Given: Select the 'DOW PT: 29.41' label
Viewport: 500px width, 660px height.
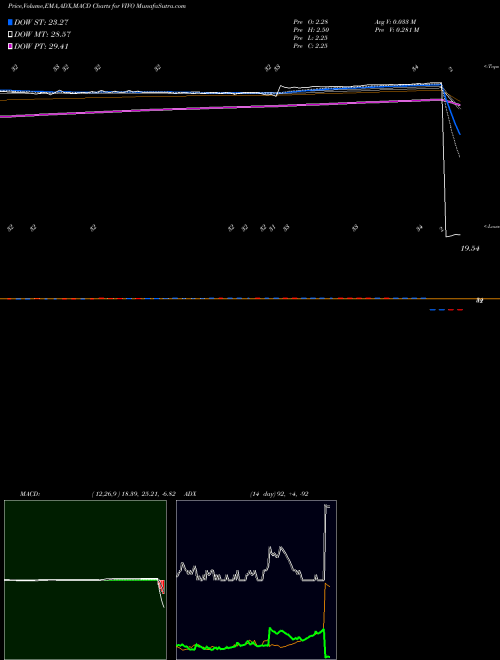Looking at the screenshot, I should 41,47.
